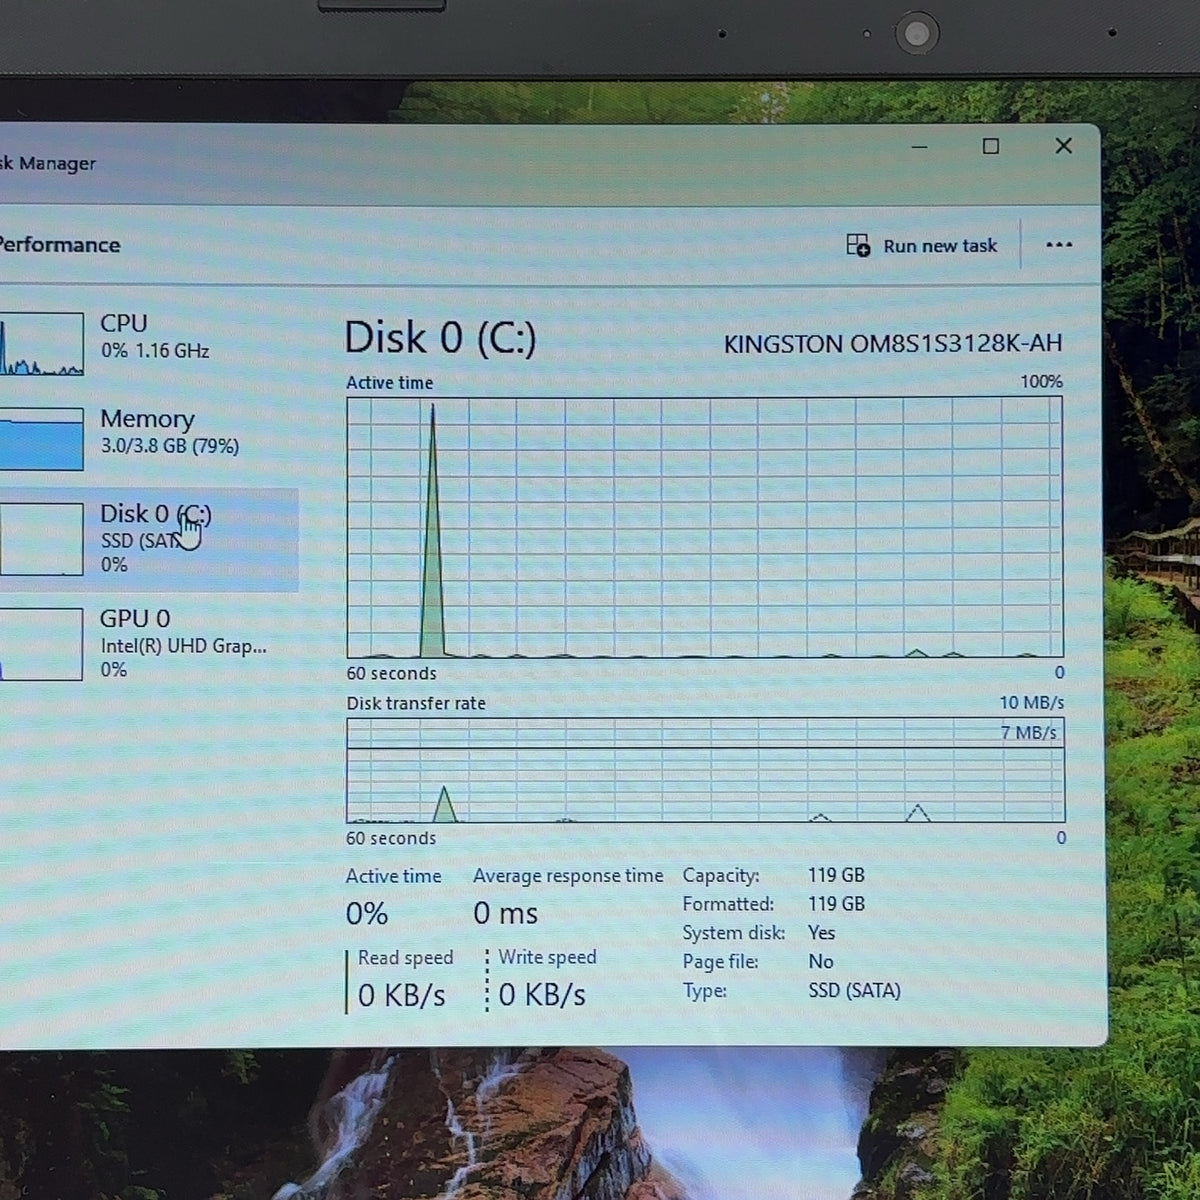This screenshot has width=1200, height=1200.
Task: Click the Disk 0 (C:) heading
Action: pos(440,339)
